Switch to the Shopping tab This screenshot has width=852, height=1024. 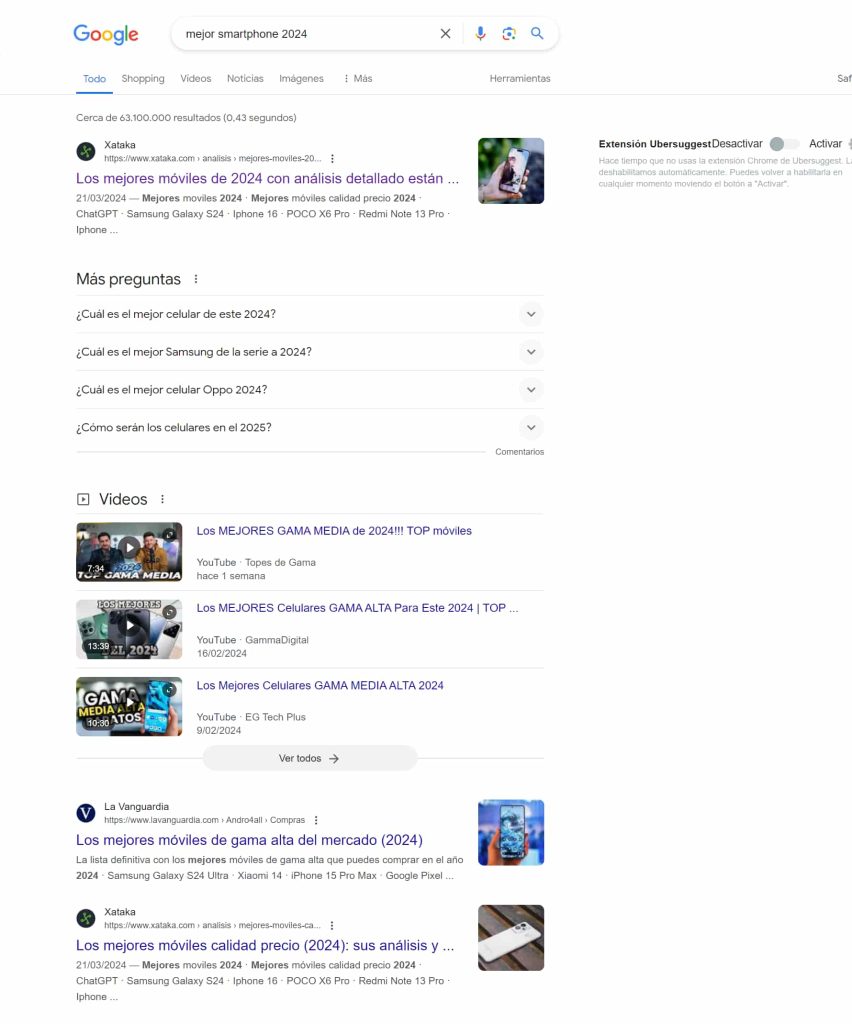(x=143, y=78)
